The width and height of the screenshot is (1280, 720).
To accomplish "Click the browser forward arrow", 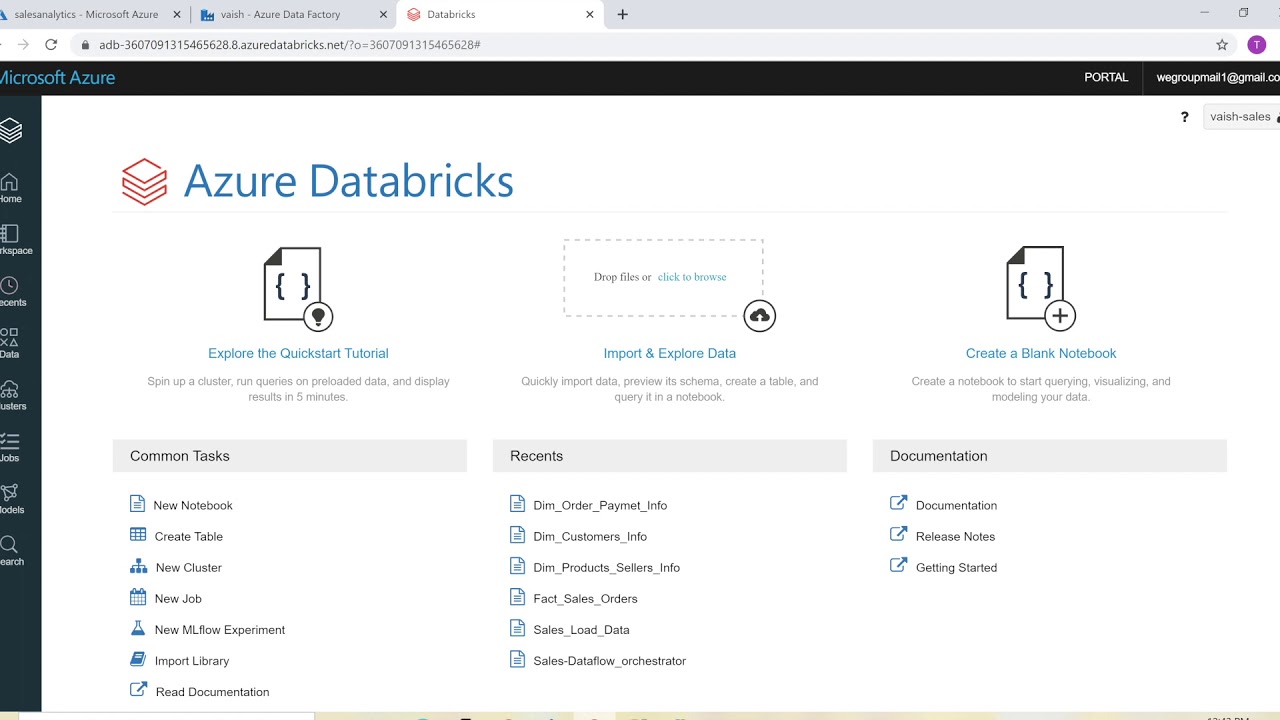I will coord(23,45).
